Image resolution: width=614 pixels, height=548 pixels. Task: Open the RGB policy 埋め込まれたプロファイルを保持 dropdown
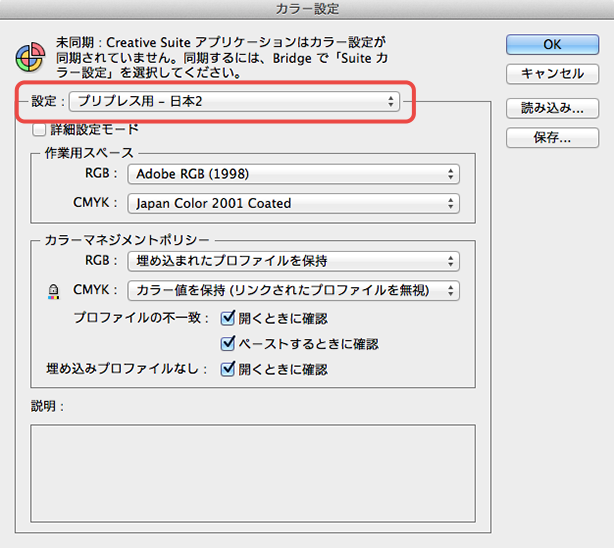(x=293, y=261)
